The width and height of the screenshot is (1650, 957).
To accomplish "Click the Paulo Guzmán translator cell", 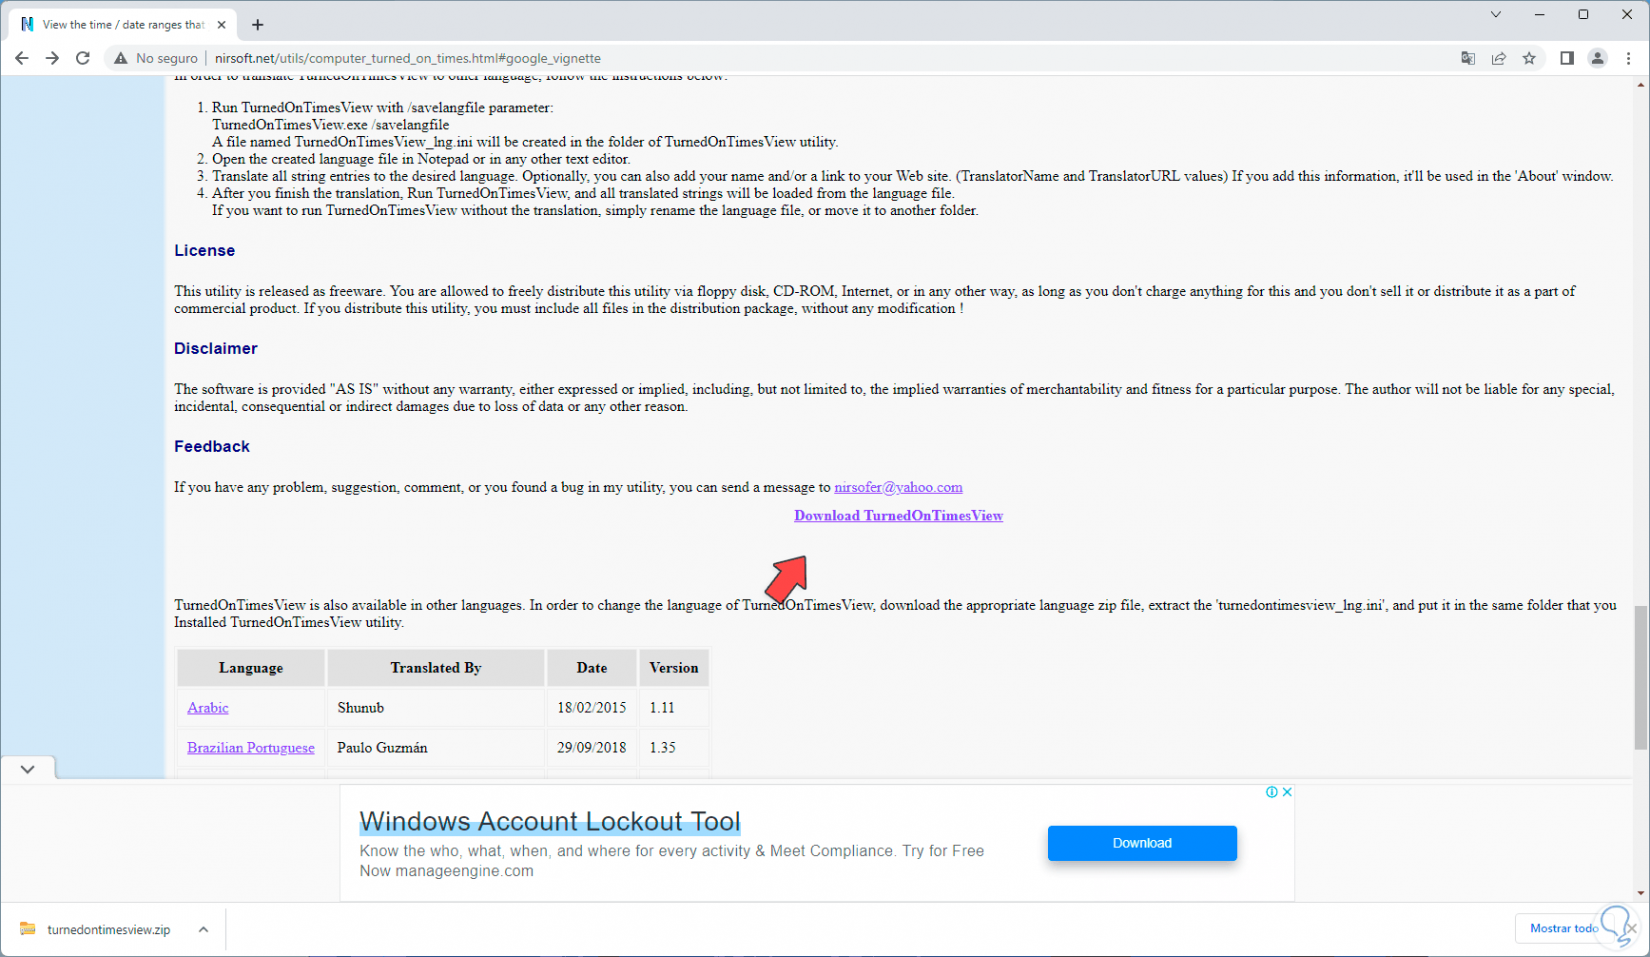I will point(436,748).
